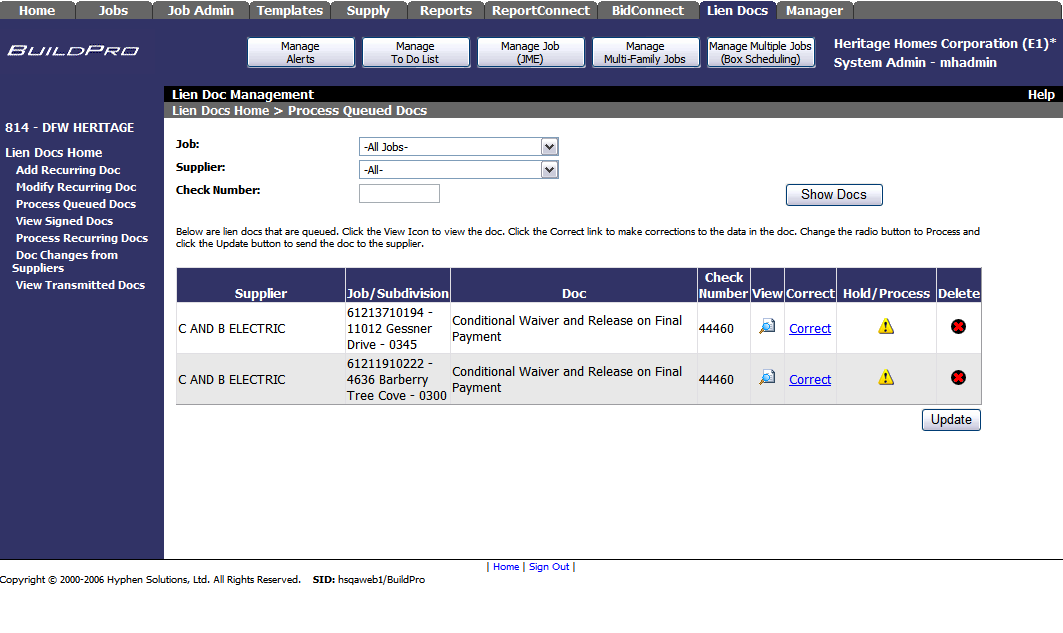Open the Manager tab
Image resolution: width=1063 pixels, height=633 pixels.
(x=814, y=10)
